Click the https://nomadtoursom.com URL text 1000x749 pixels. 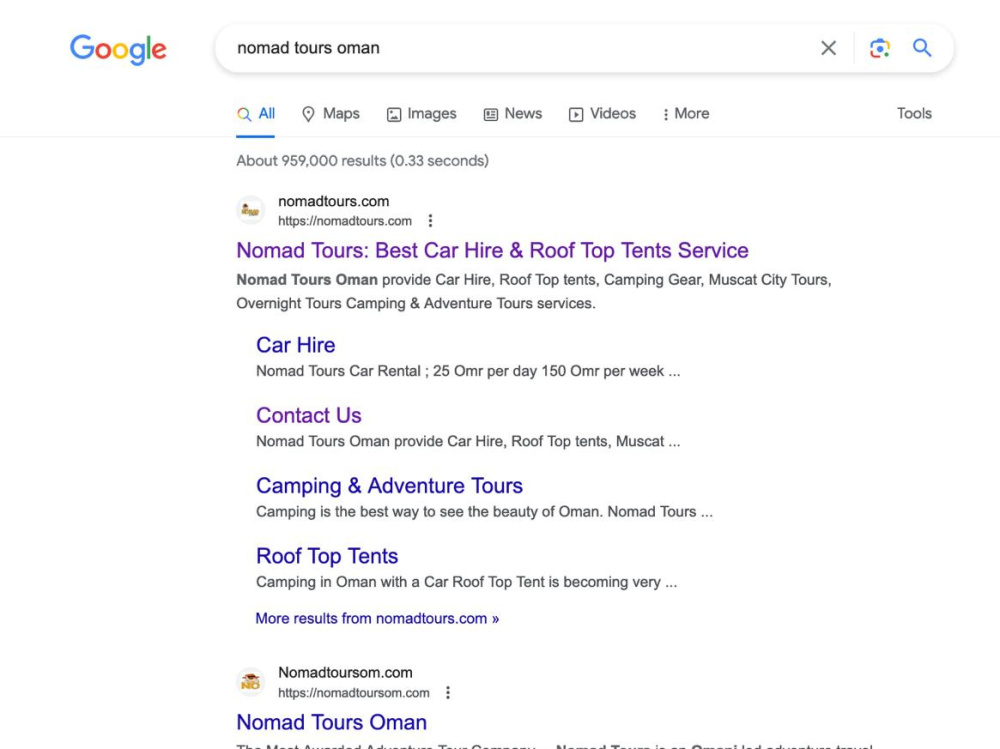[x=353, y=693]
